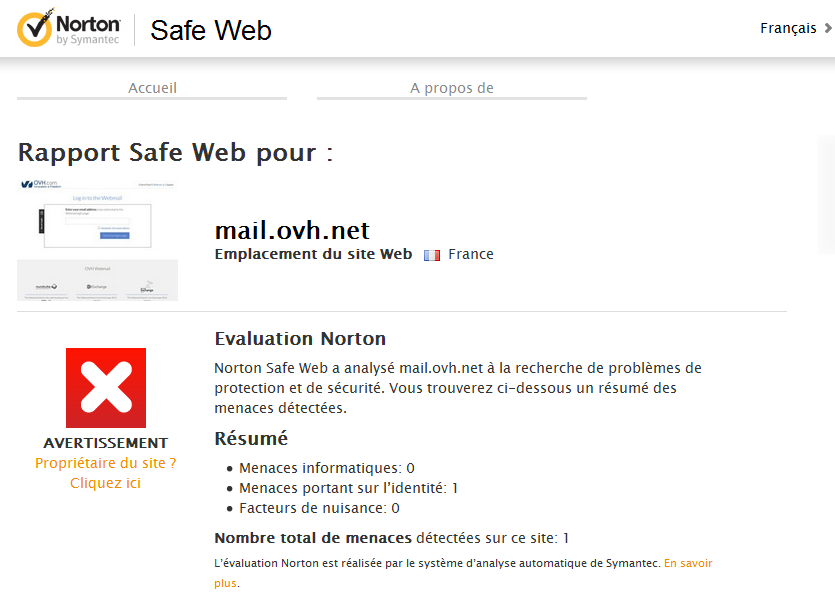This screenshot has width=835, height=598.
Task: Click the Propriétaire du site link
Action: click(106, 463)
